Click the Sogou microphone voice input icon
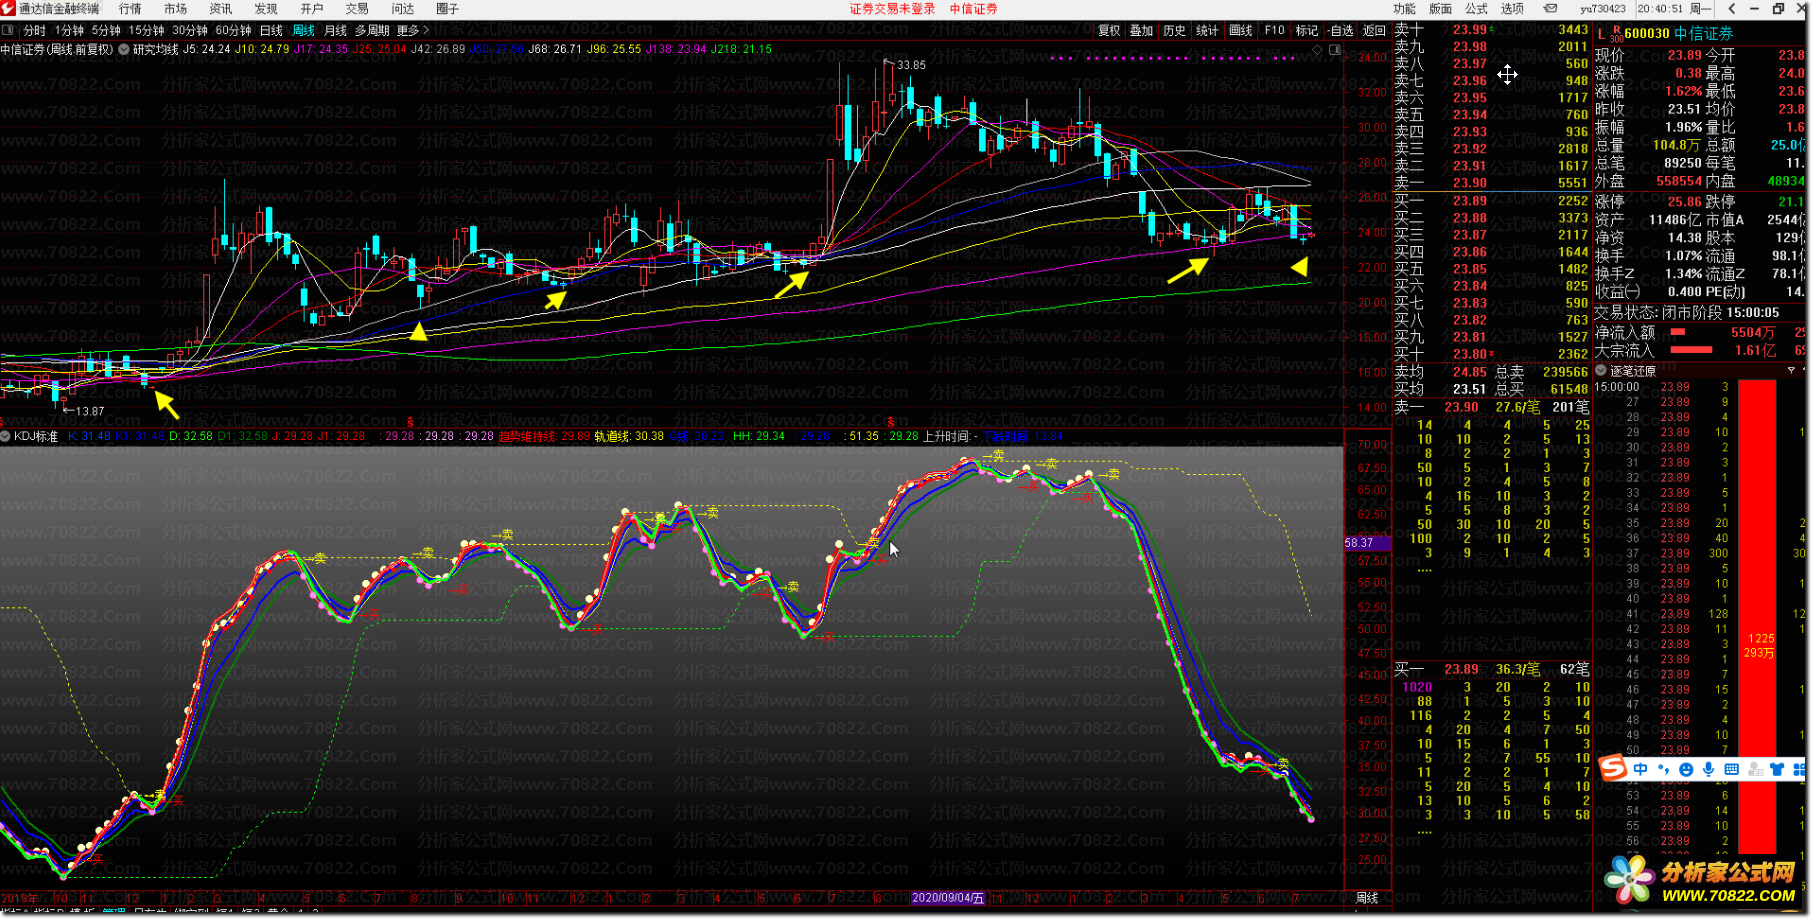Screen dimensions: 1814x920 click(x=1708, y=769)
